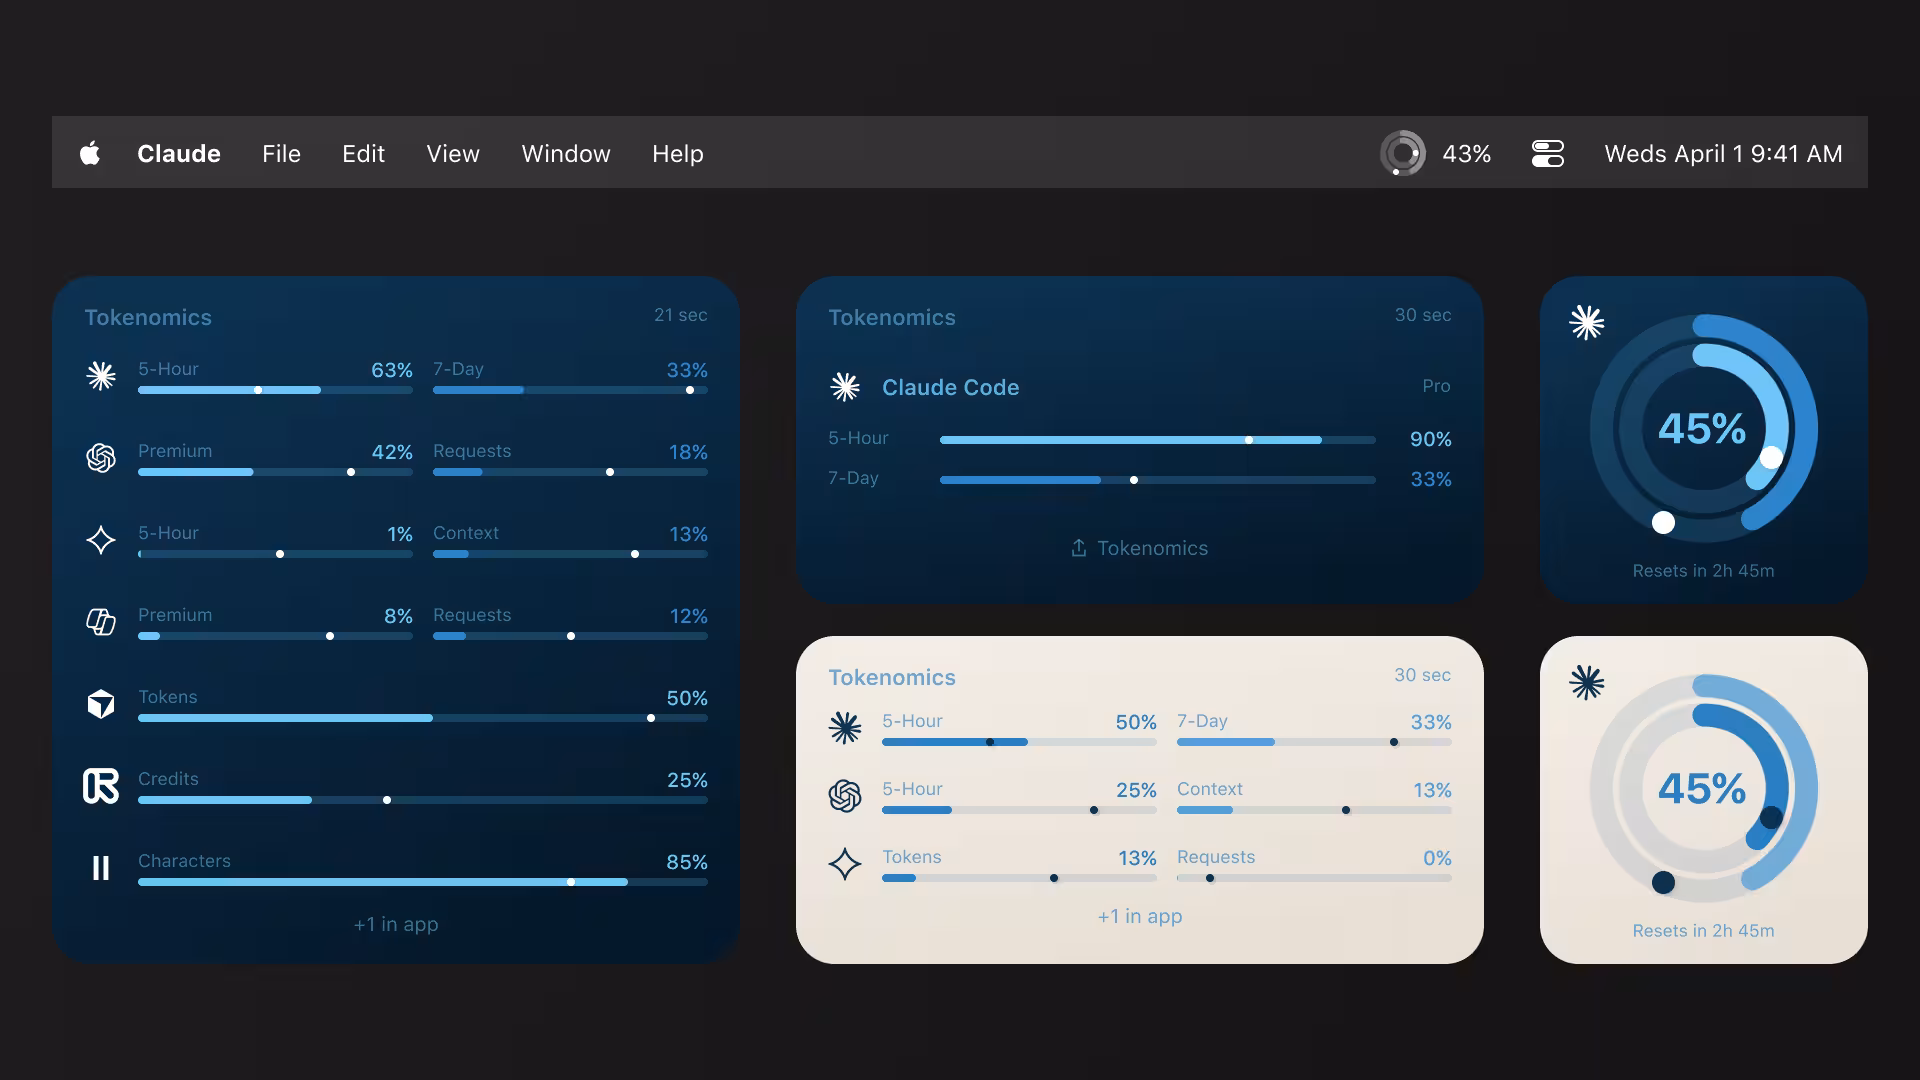Click the white outer ring marker in dark widget
Viewport: 1920px width, 1080px height.
pos(1663,522)
